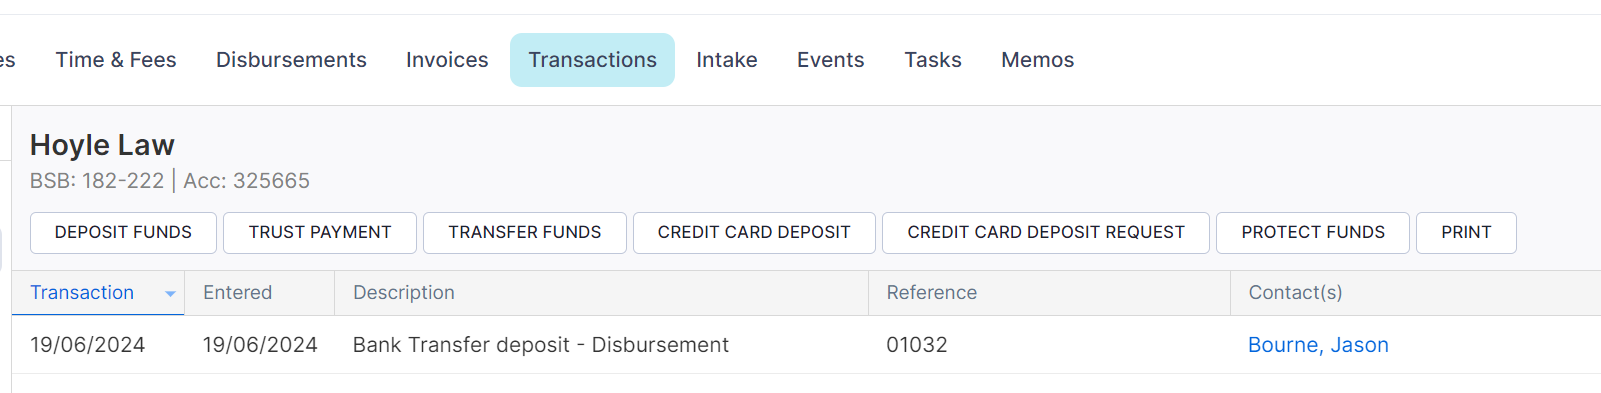Select the Transactions tab
The width and height of the screenshot is (1601, 393).
point(592,60)
